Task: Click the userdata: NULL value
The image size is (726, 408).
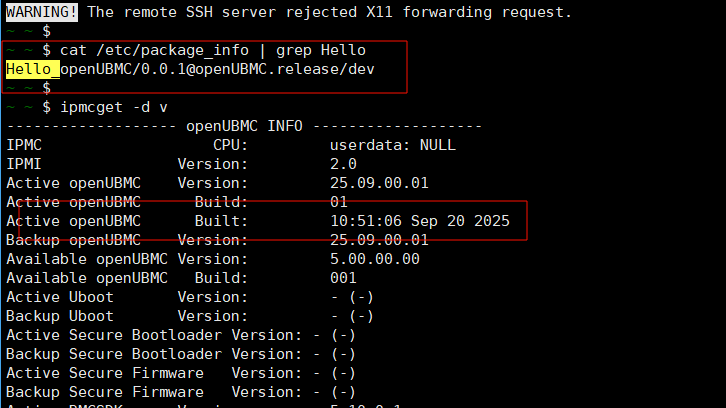Action: (x=392, y=145)
